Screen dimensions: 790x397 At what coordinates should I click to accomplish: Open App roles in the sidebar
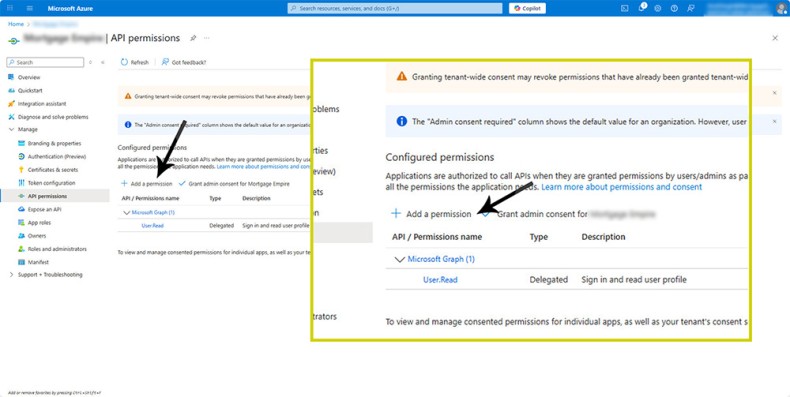point(39,223)
